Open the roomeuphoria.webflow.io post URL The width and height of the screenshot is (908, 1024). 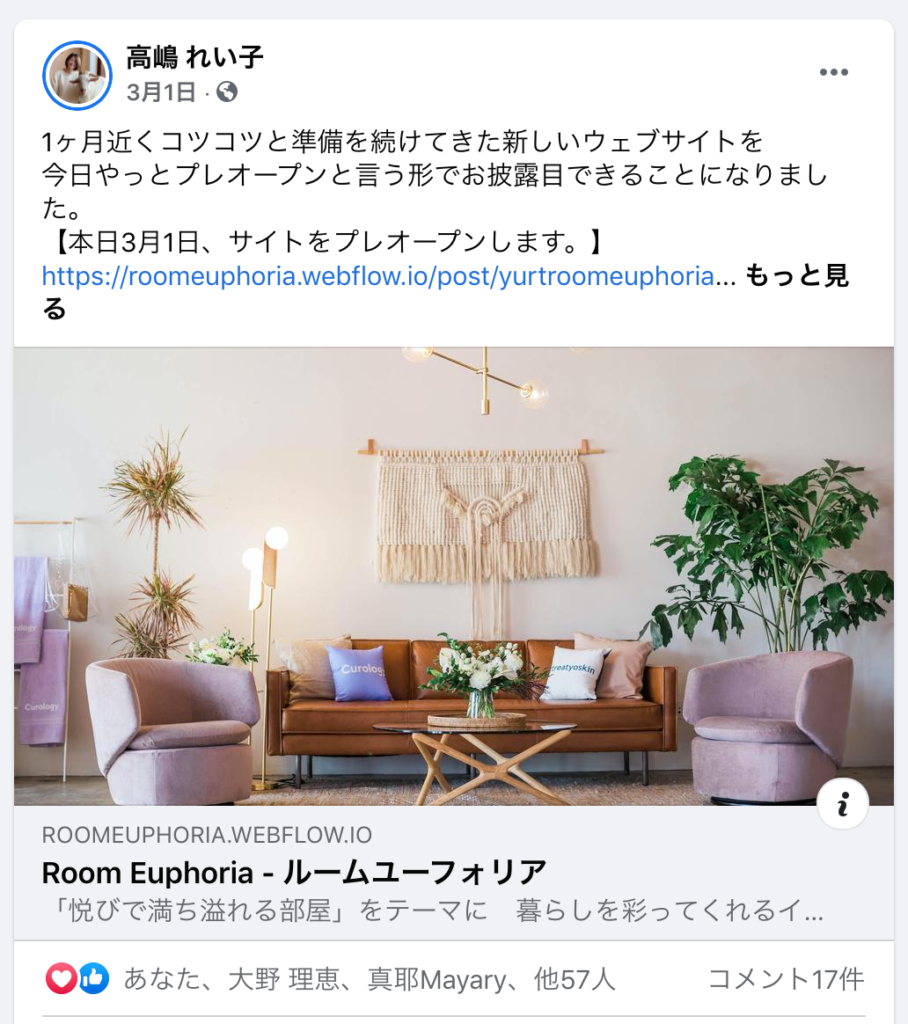(x=378, y=276)
